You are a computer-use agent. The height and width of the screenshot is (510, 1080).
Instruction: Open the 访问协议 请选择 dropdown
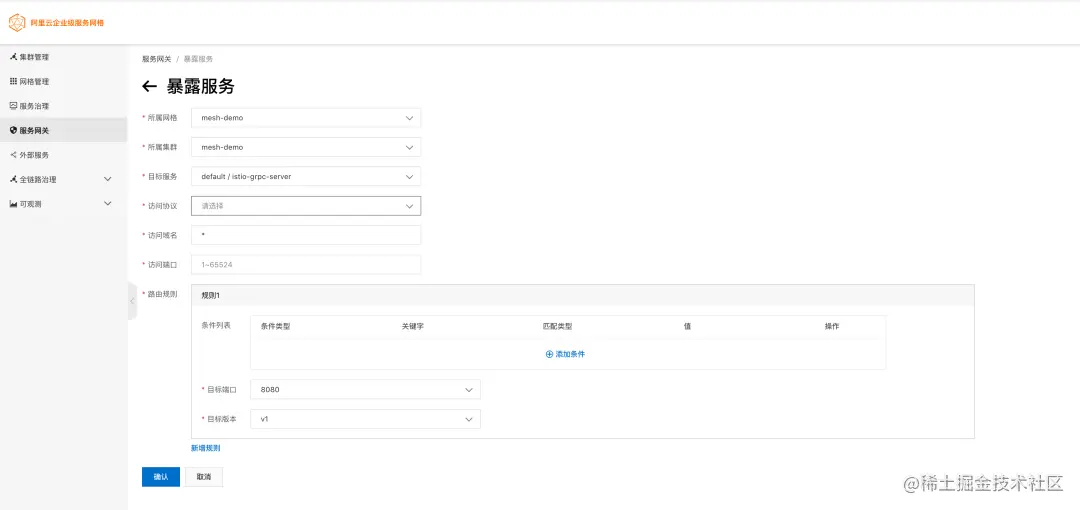(x=306, y=206)
